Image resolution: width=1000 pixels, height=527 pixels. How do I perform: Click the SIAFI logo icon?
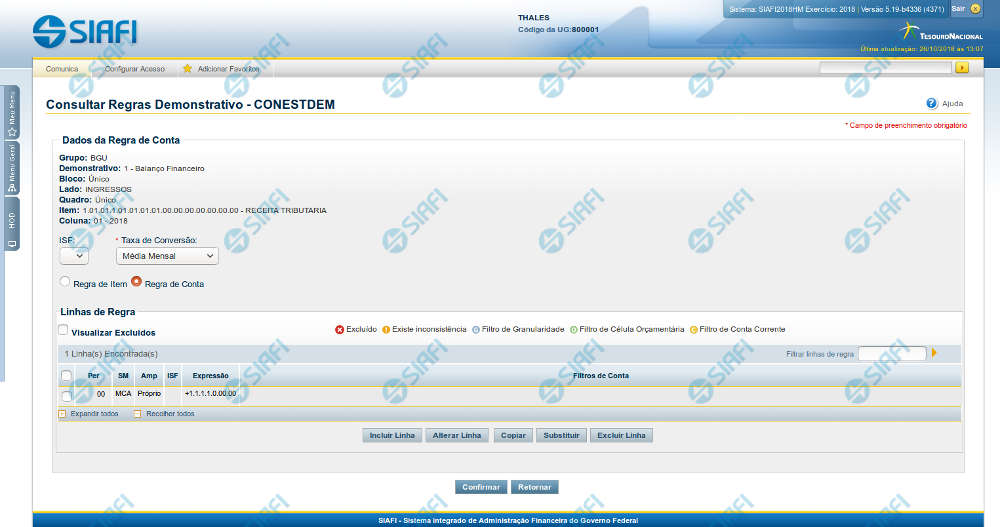(48, 31)
